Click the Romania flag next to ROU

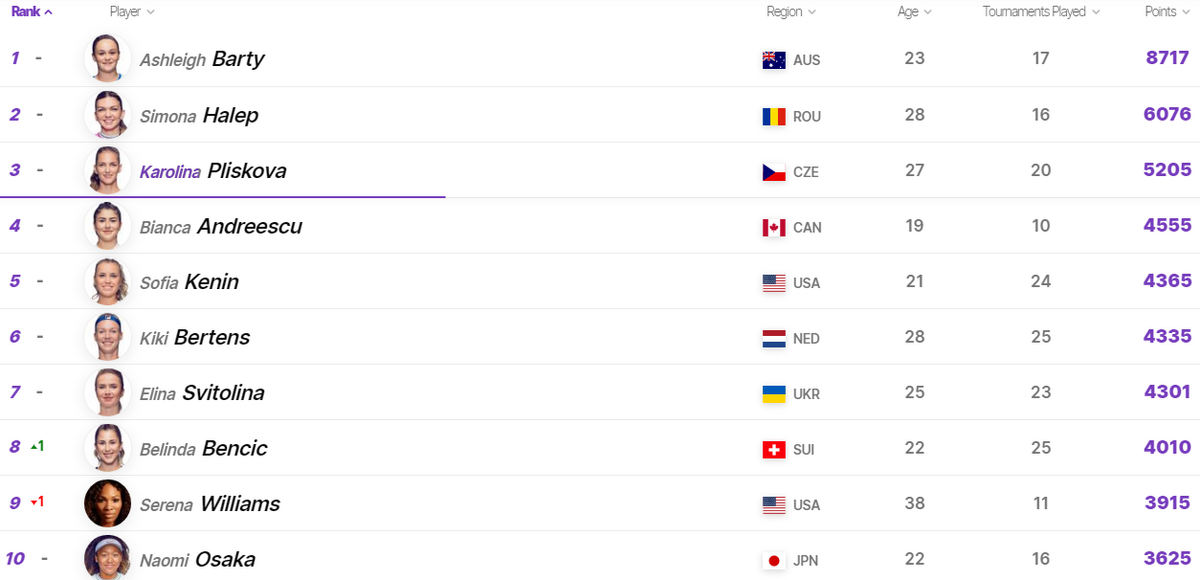pos(774,116)
